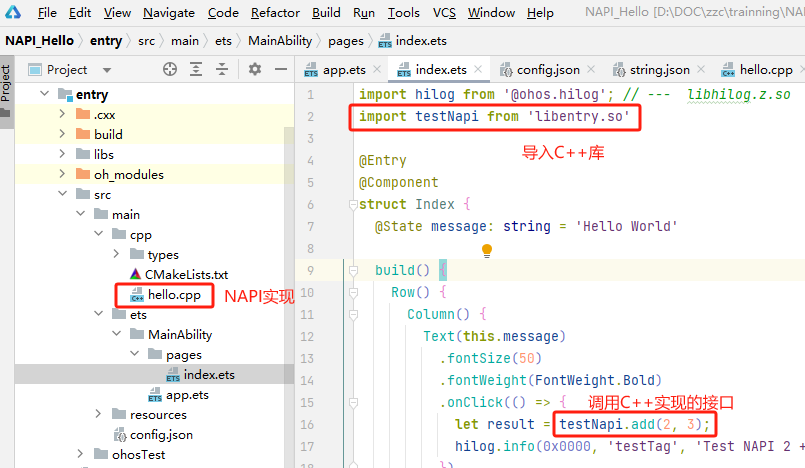The height and width of the screenshot is (468, 805).
Task: Click the intention lightbulb icon in editor
Action: click(x=487, y=250)
